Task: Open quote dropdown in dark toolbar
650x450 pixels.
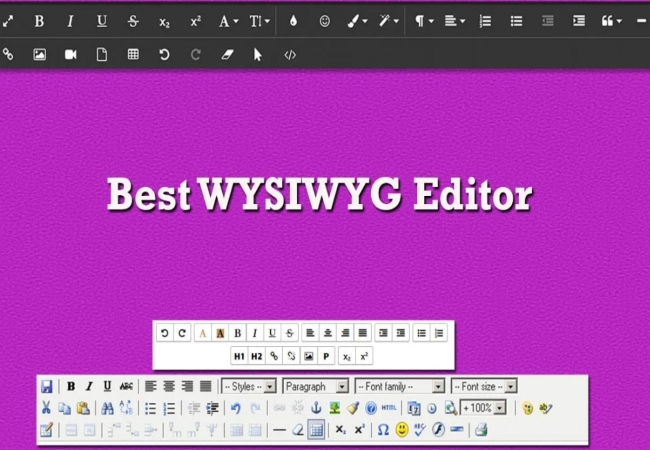Action: (611, 21)
